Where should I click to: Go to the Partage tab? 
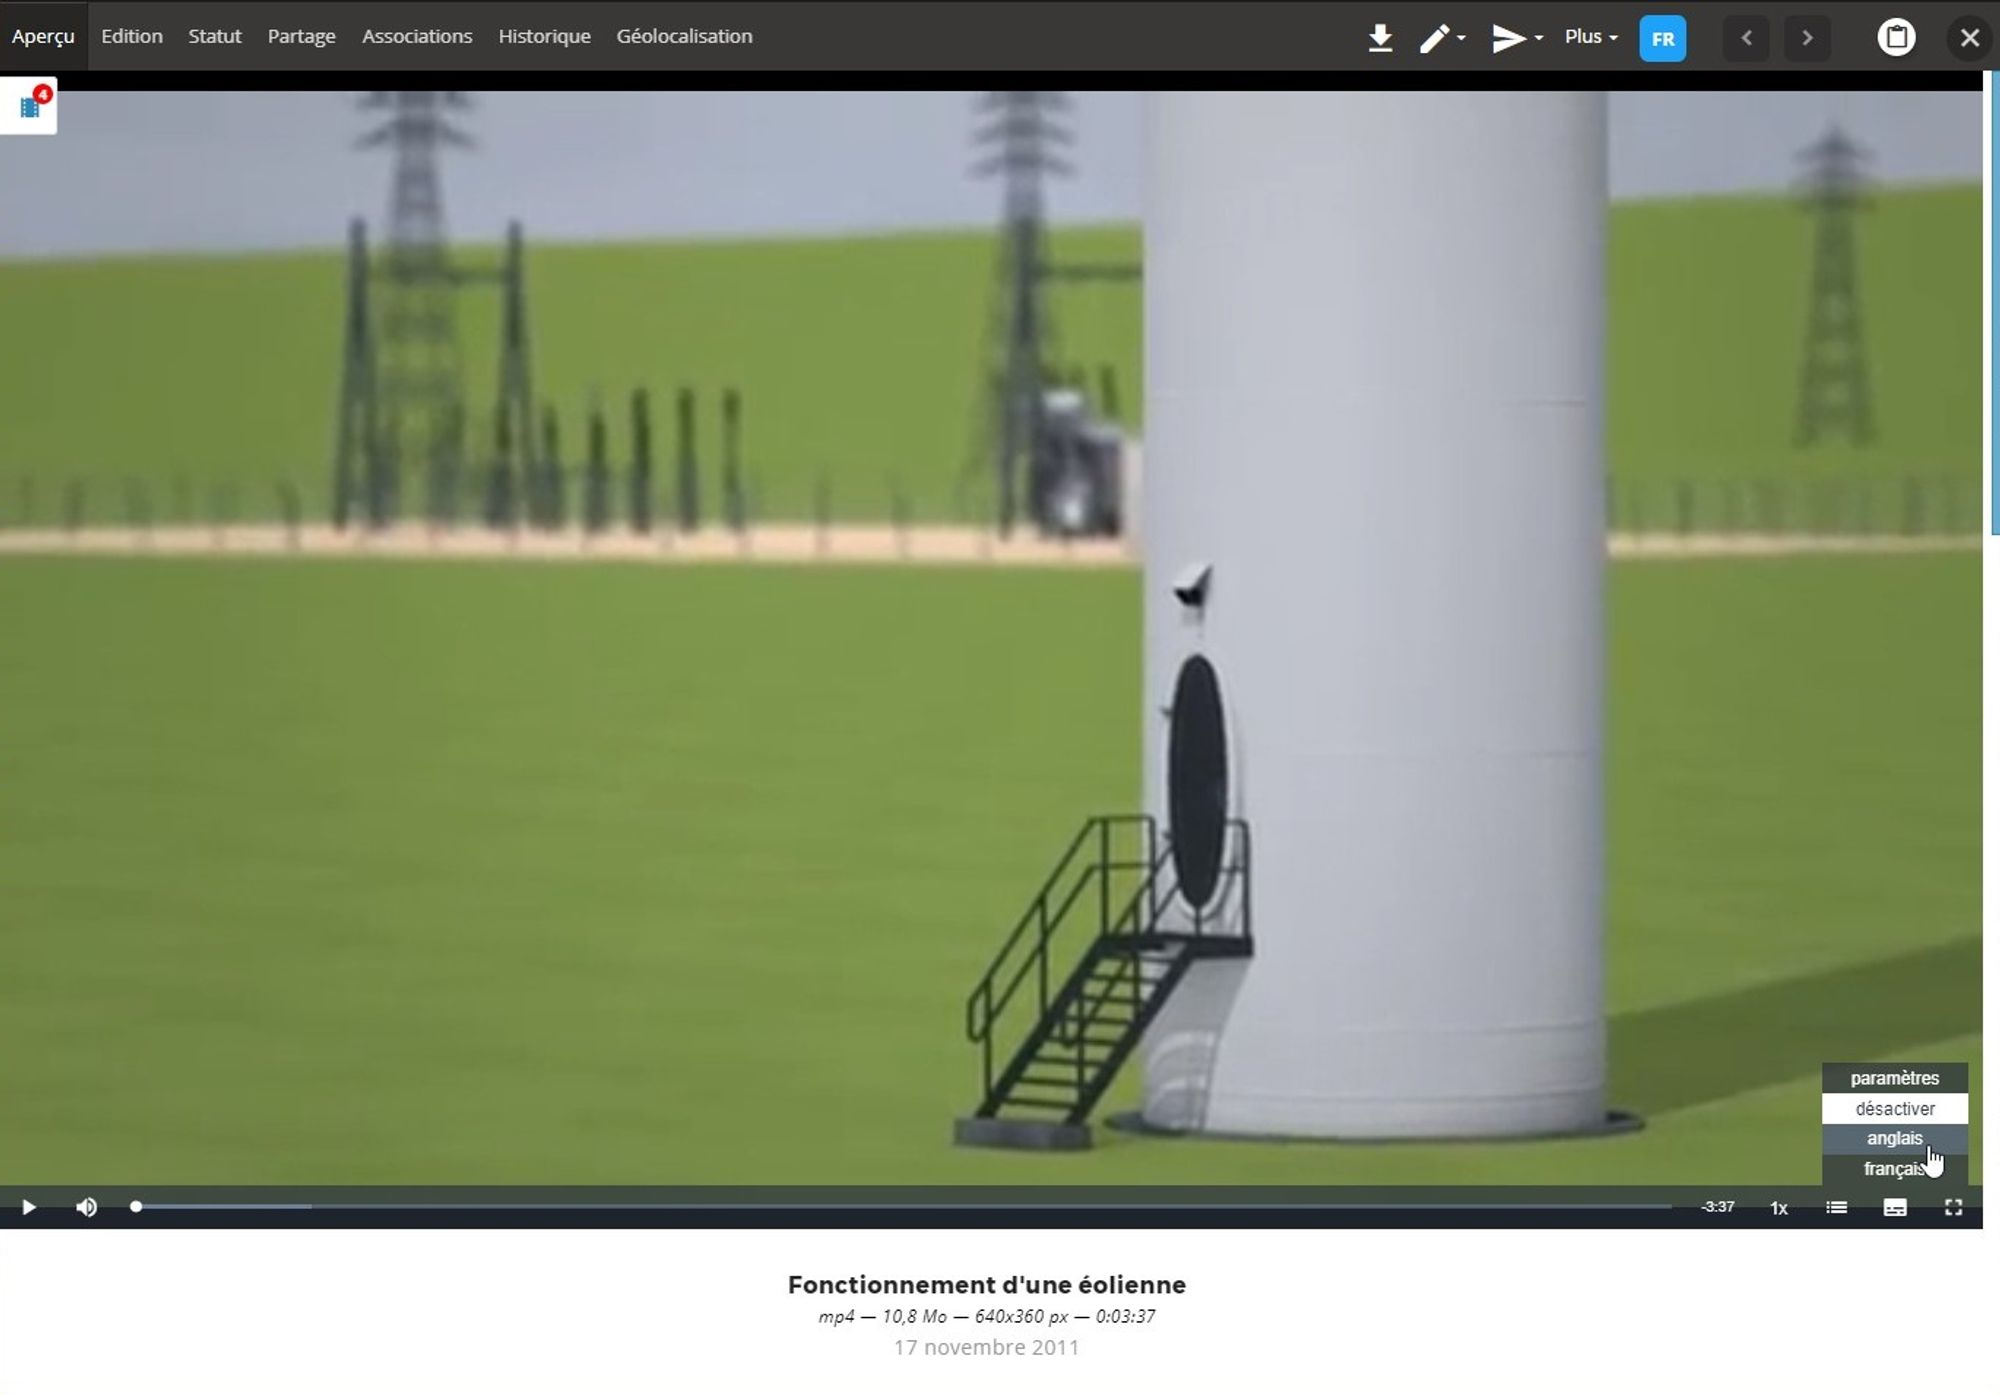[302, 36]
